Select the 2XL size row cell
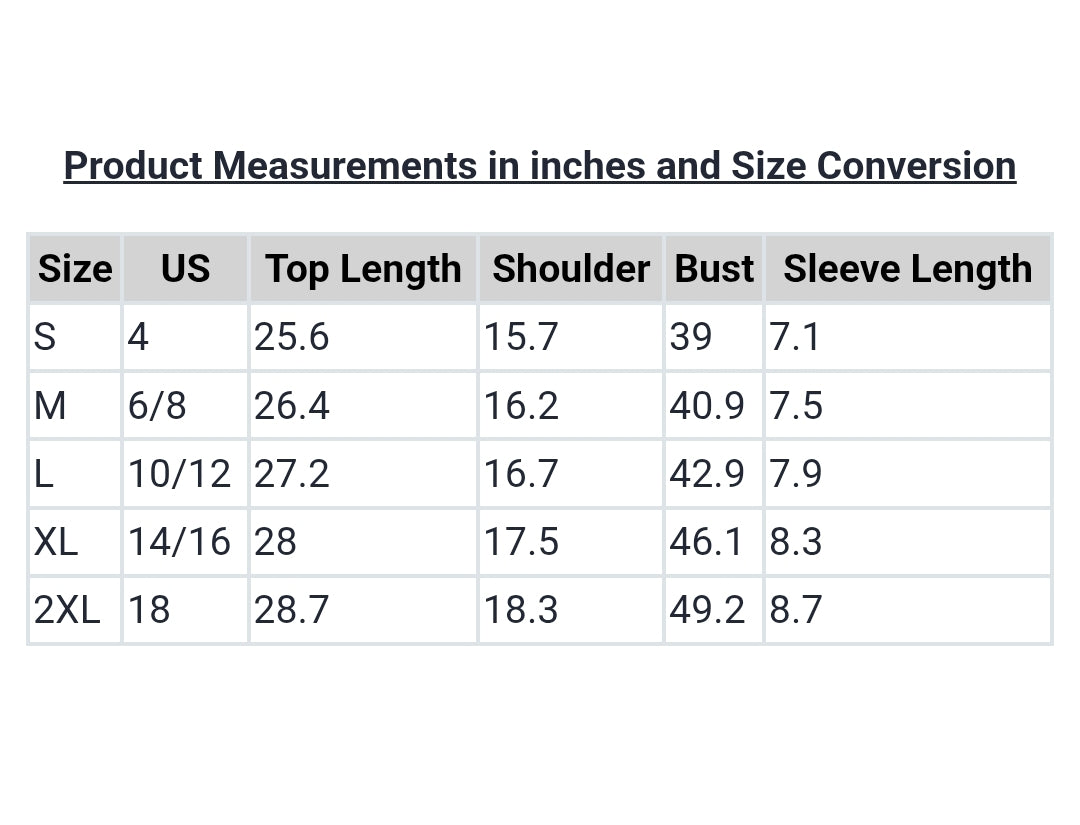This screenshot has width=1080, height=825. [75, 609]
